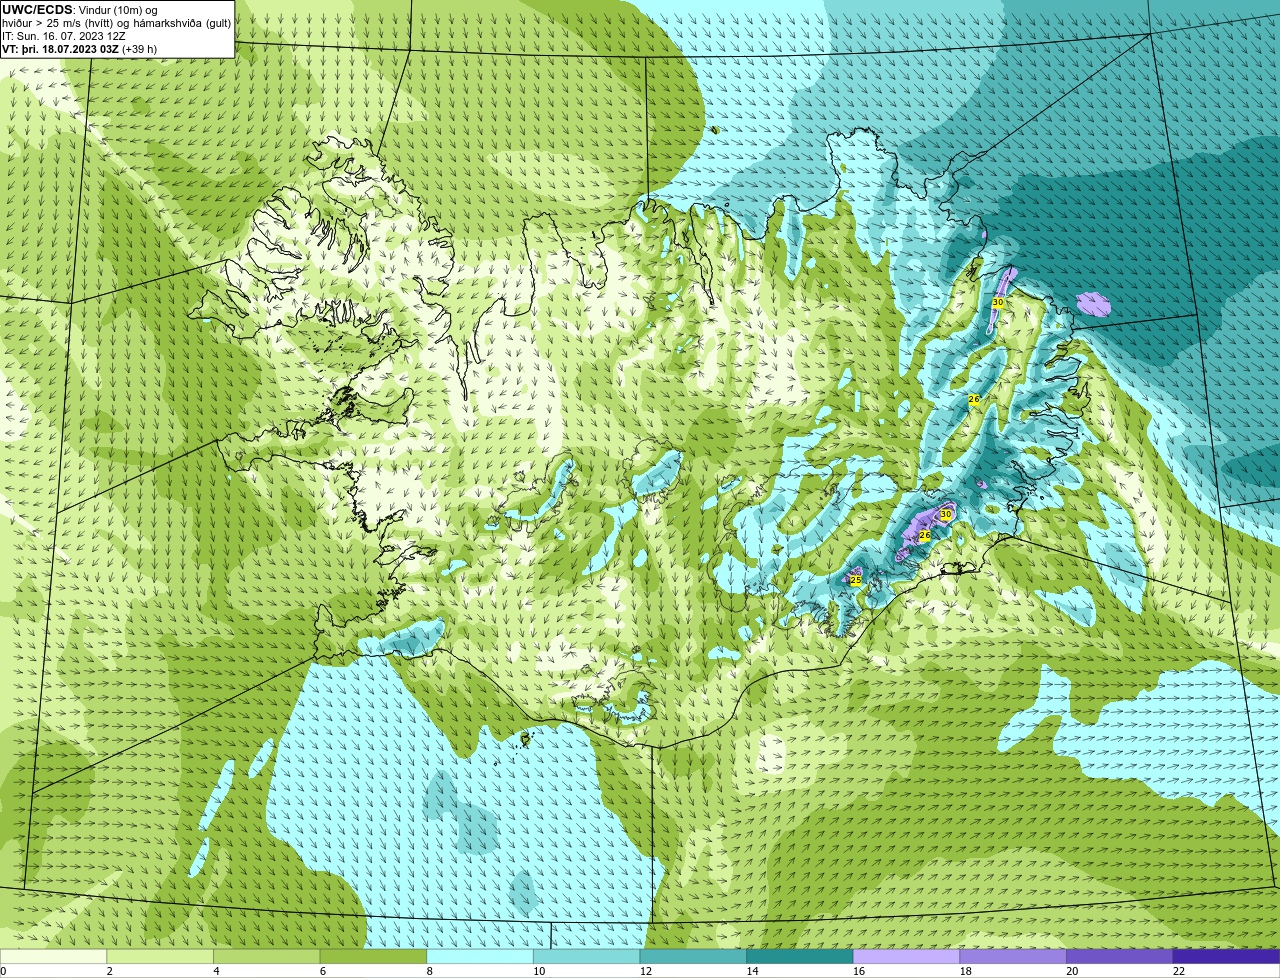Click the legend tick label "14"
Image resolution: width=1280 pixels, height=978 pixels.
pyautogui.click(x=752, y=971)
